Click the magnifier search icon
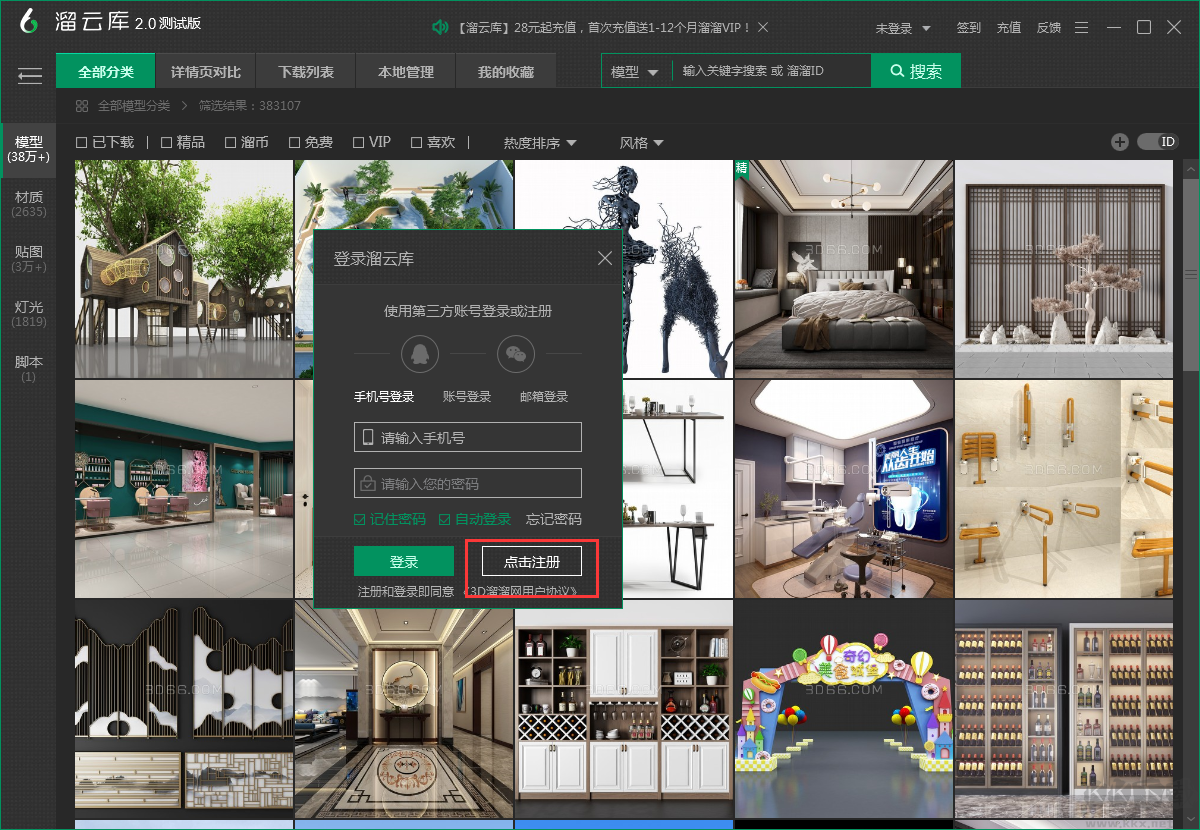This screenshot has width=1200, height=830. click(x=895, y=71)
